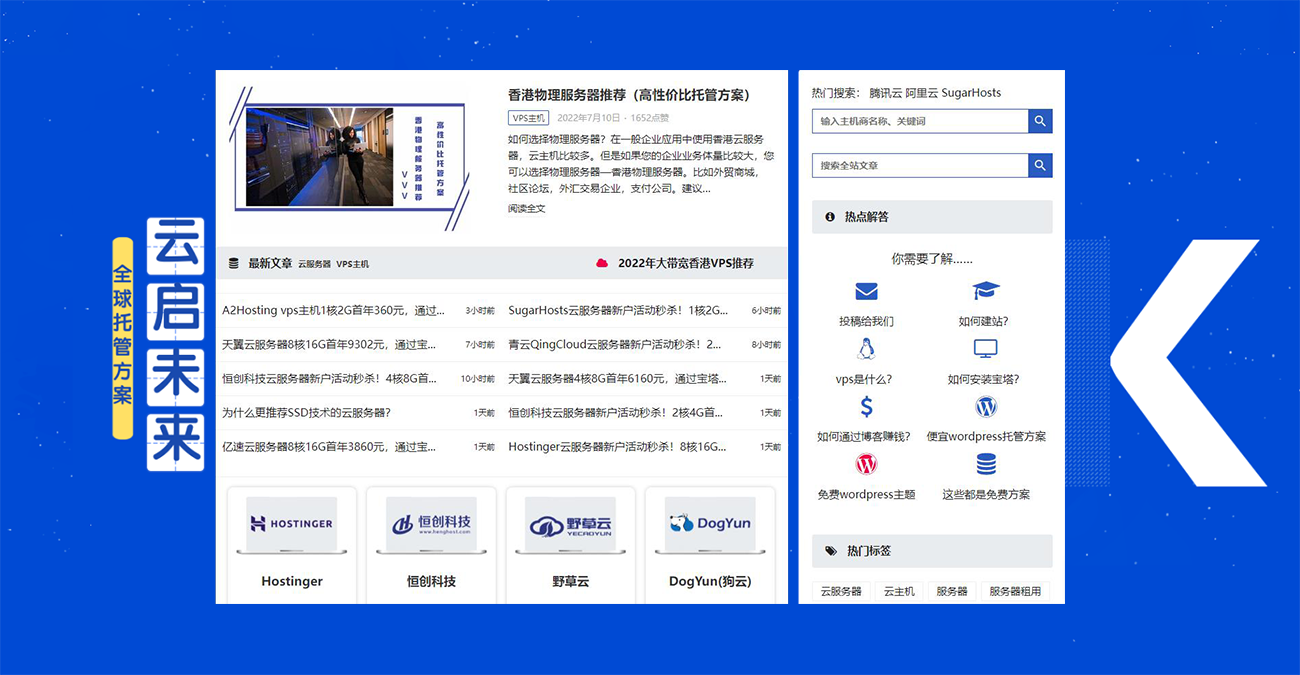This screenshot has height=675, width=1300.
Task: Open the featured article server room thumbnail
Action: point(351,158)
